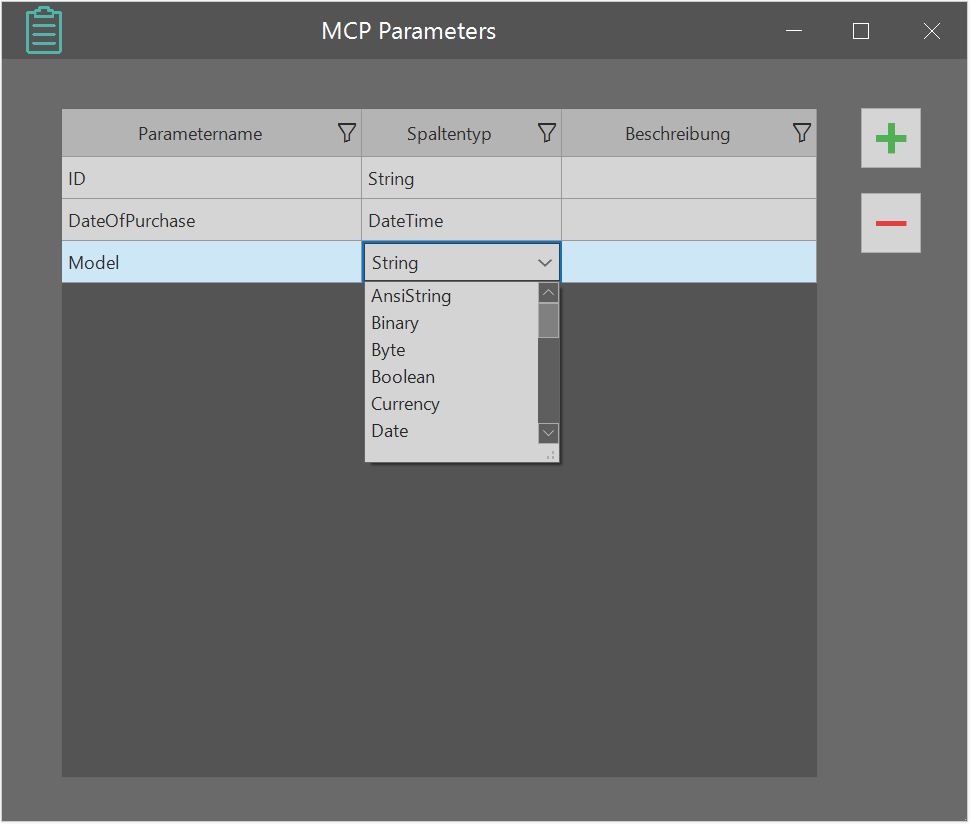Collapse the String type combo box arrow

point(545,263)
